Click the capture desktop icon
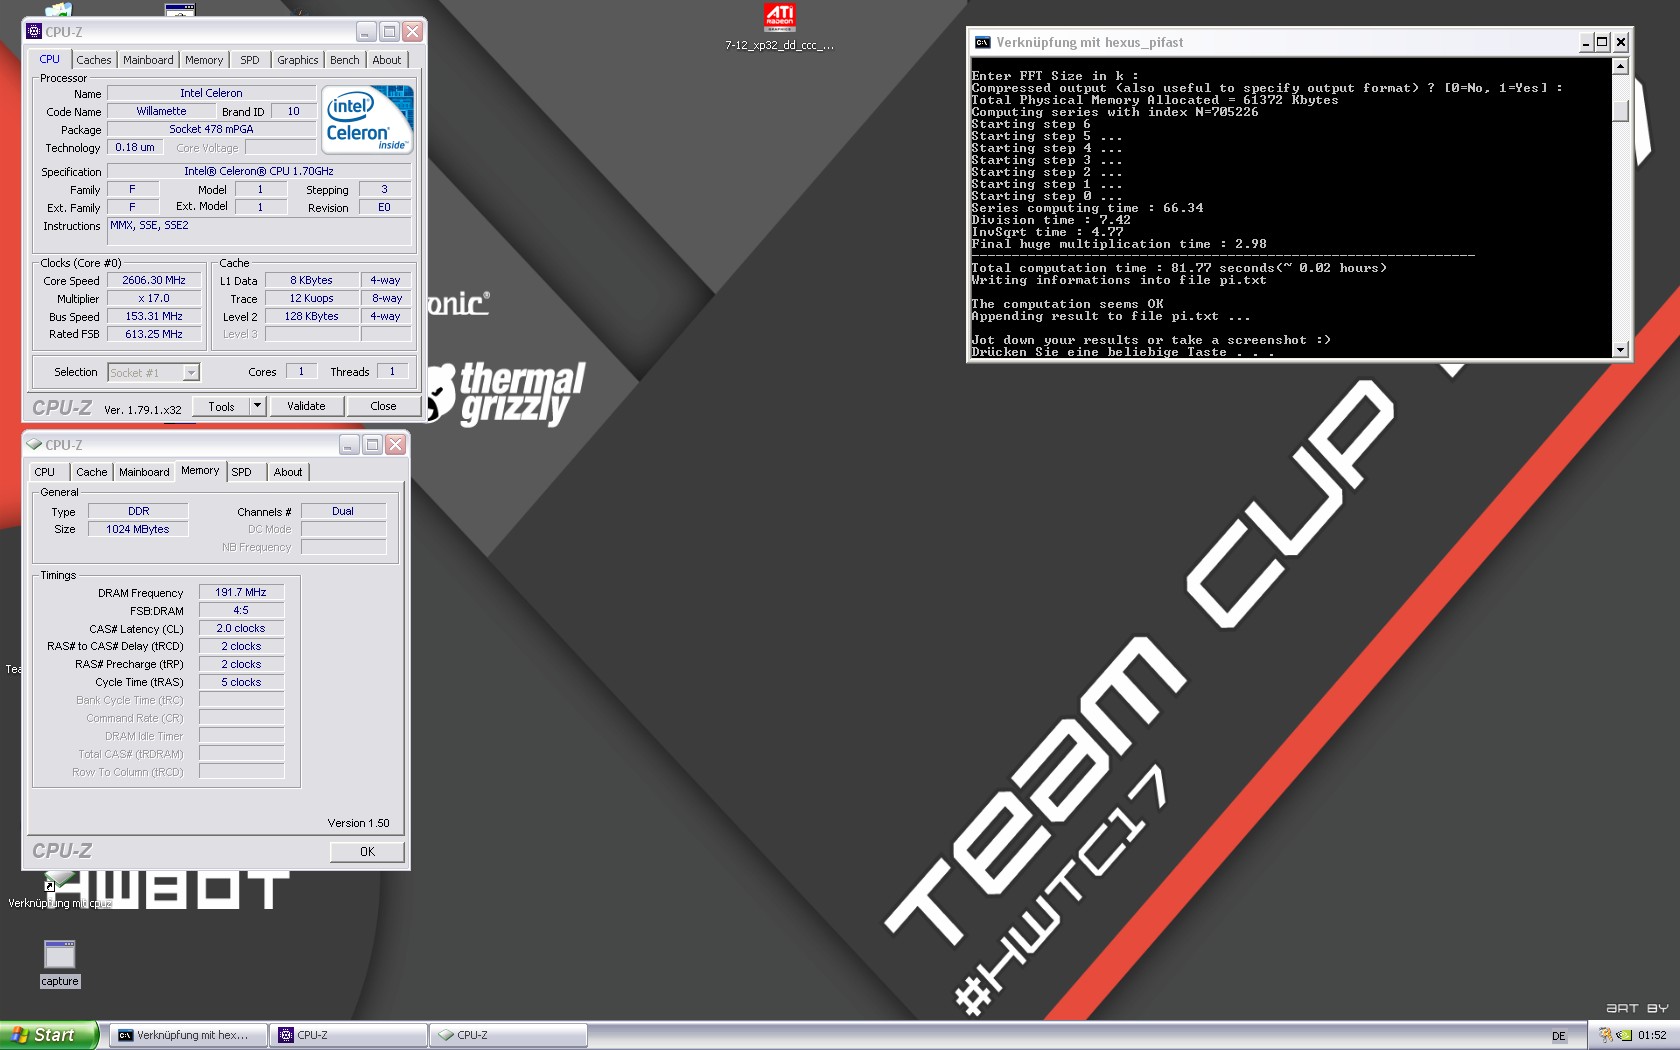This screenshot has height=1050, width=1680. 60,962
